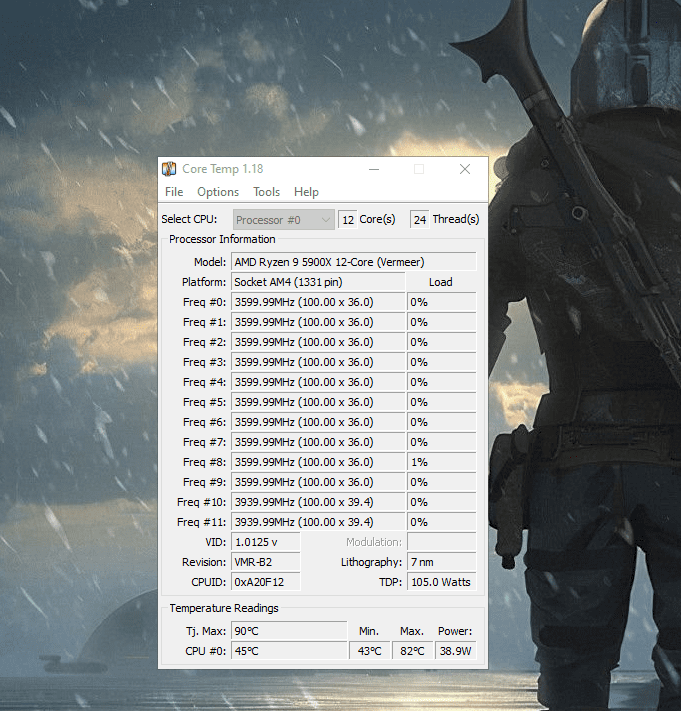Click the Freq #3 frequency value
The width and height of the screenshot is (681, 711).
click(318, 362)
